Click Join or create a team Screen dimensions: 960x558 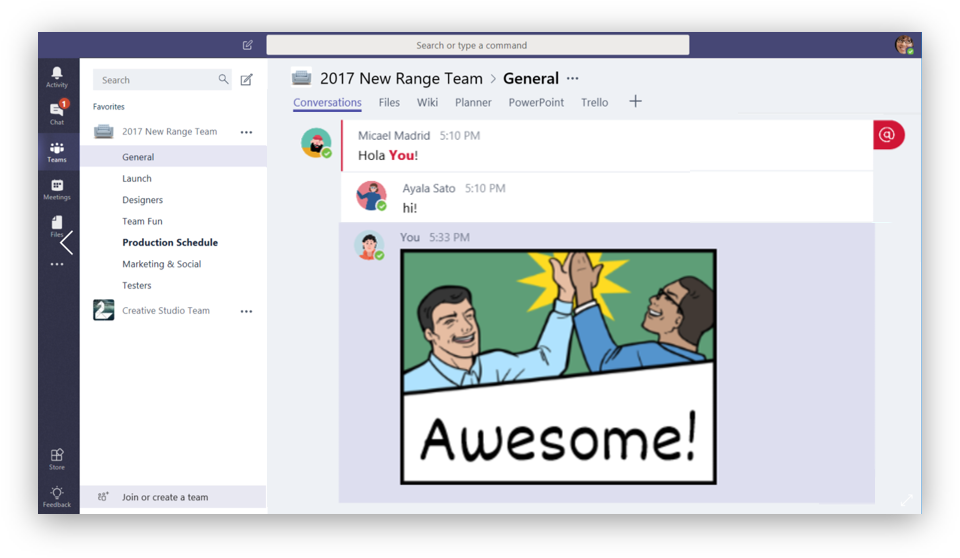point(173,497)
